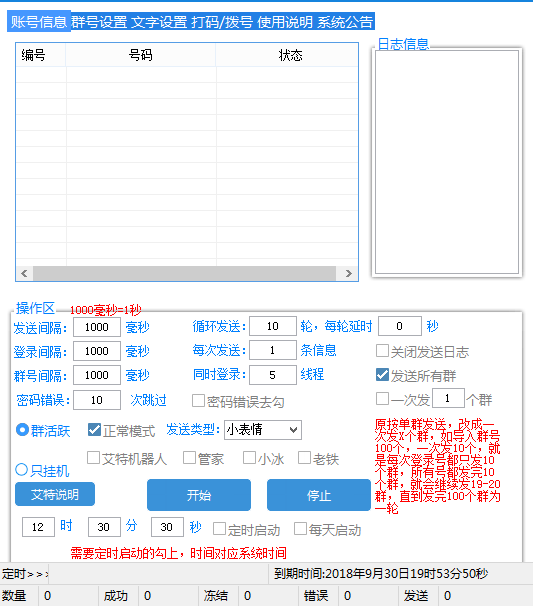Click the 需要定时启动的勾上 hint text
This screenshot has width=533, height=606.
tap(178, 553)
